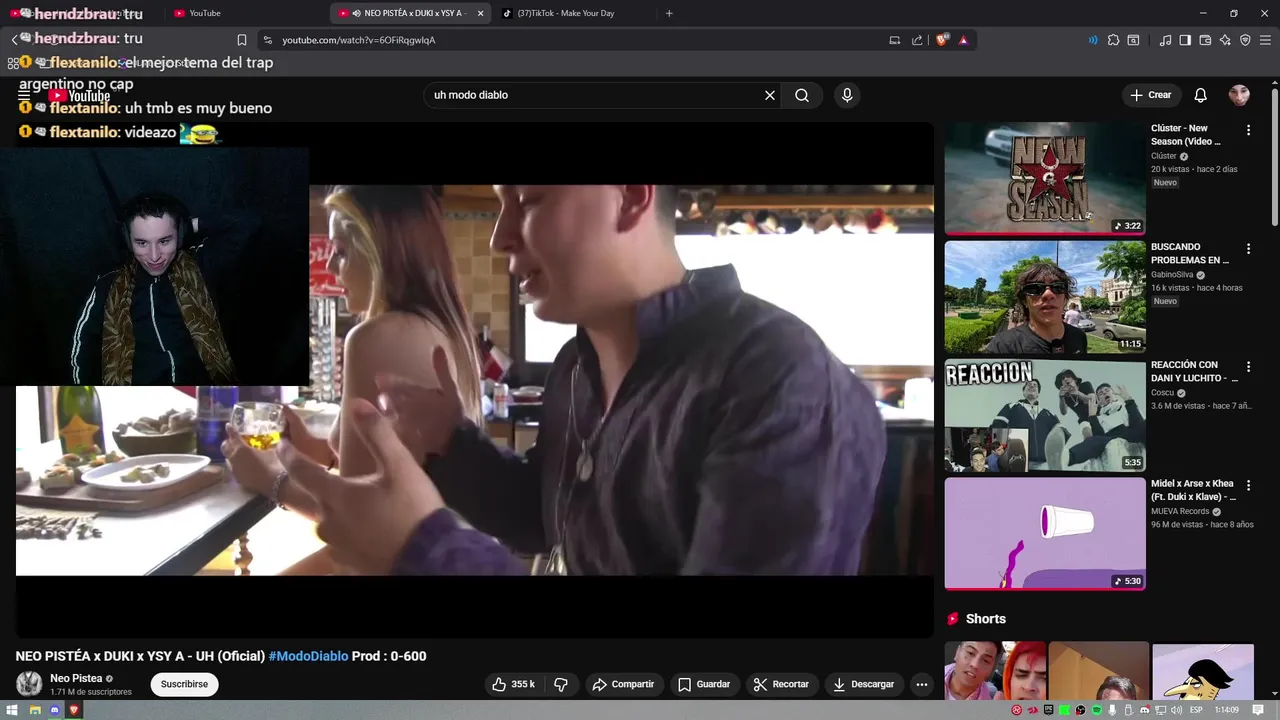The image size is (1280, 720).
Task: Click the Brave Shields lion icon
Action: 941,40
